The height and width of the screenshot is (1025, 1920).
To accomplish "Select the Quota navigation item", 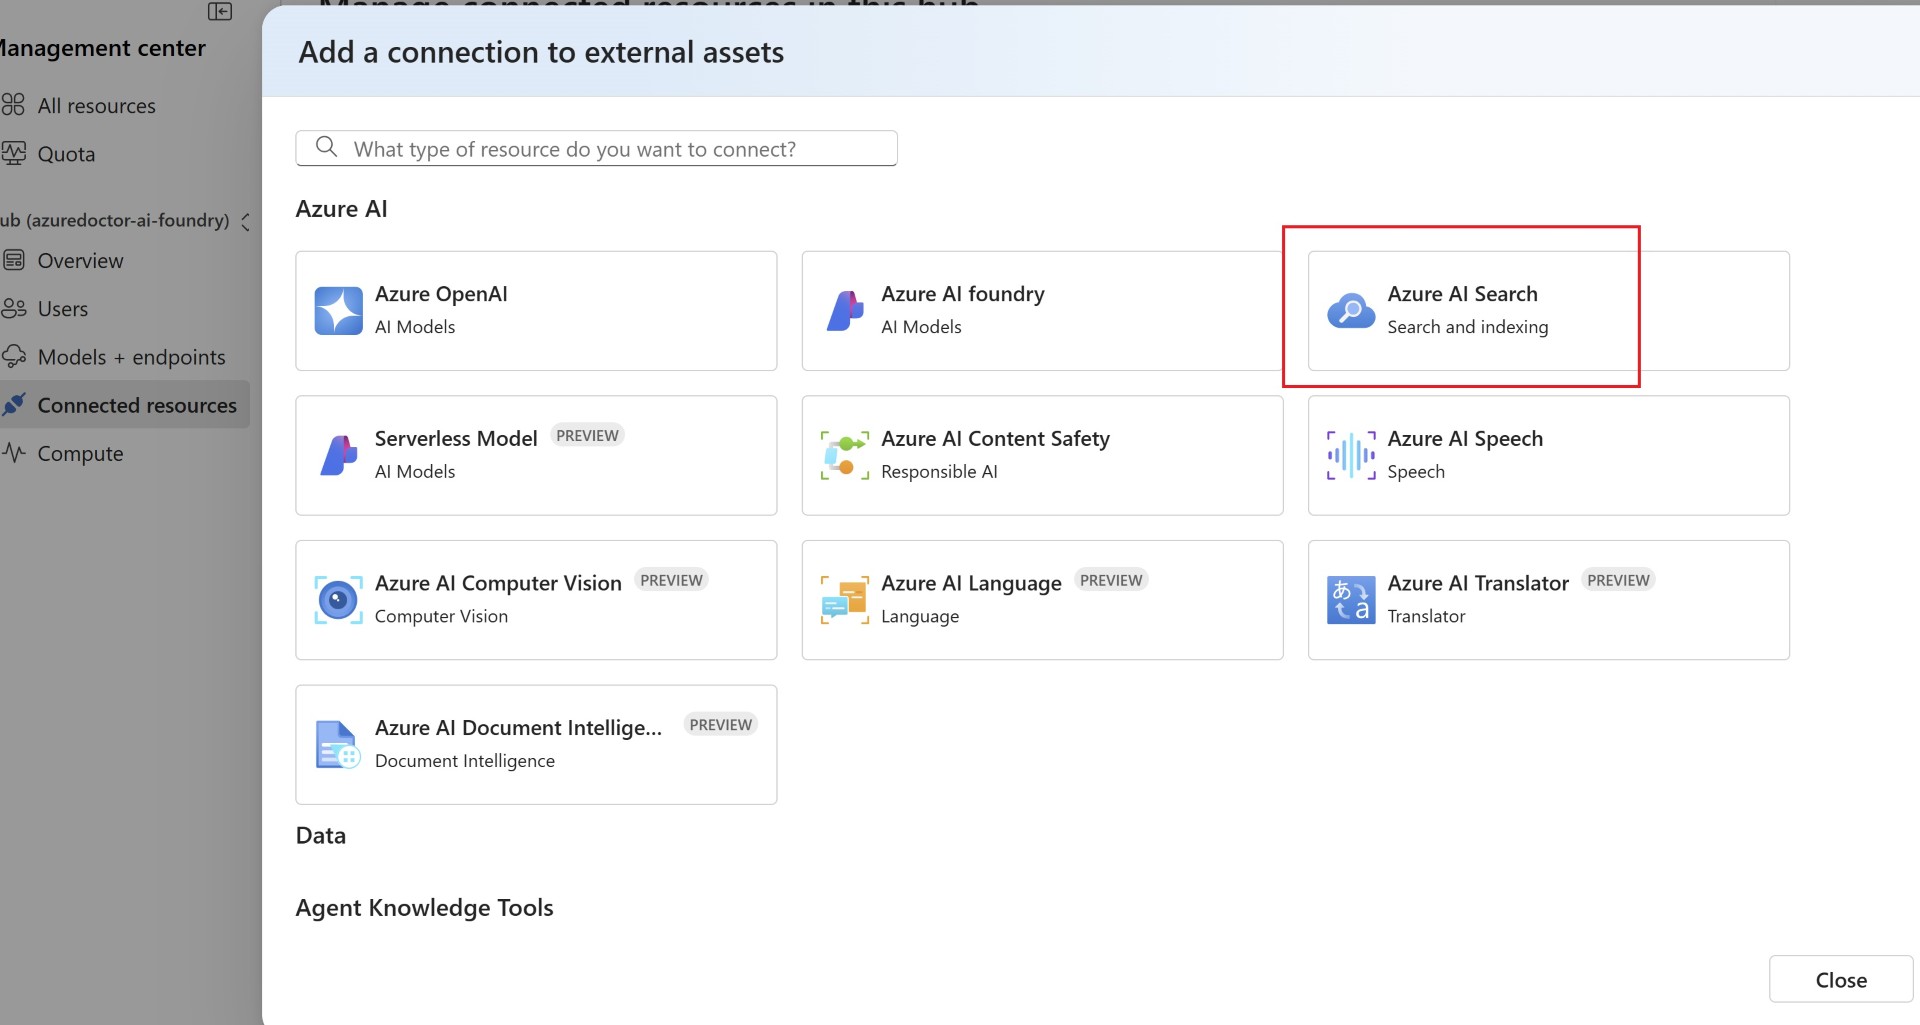I will pyautogui.click(x=66, y=154).
